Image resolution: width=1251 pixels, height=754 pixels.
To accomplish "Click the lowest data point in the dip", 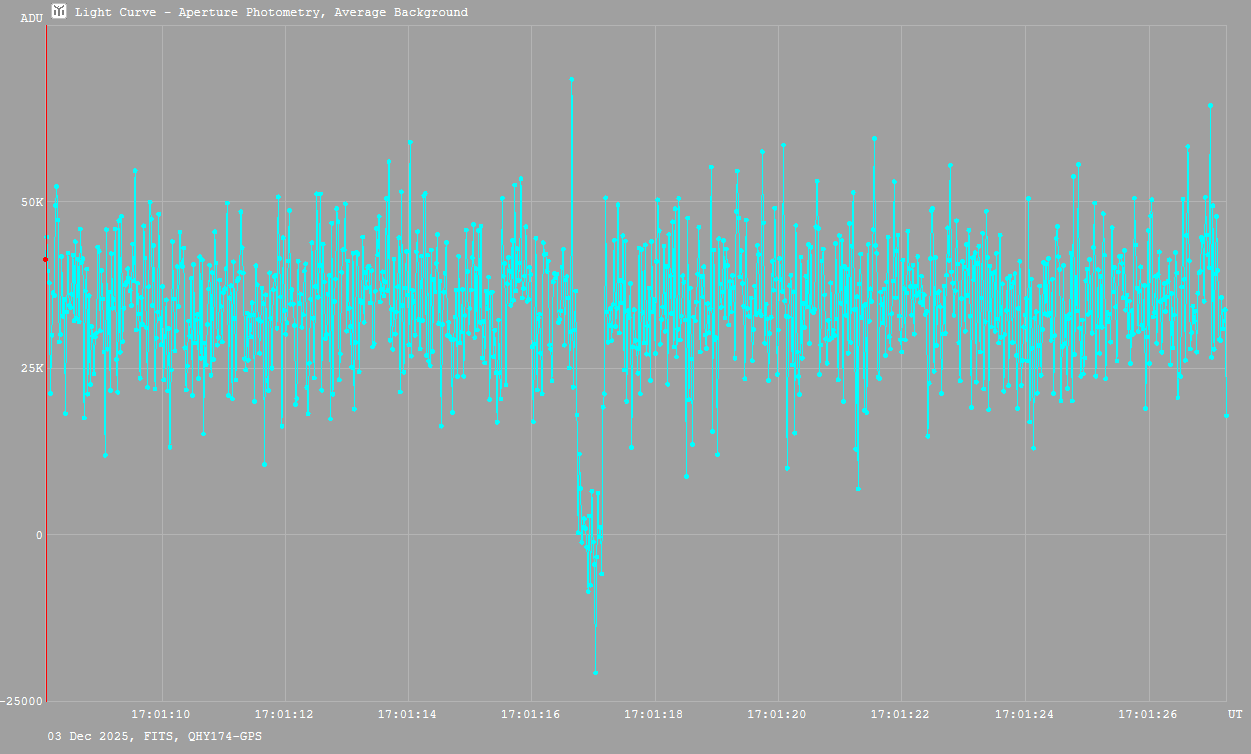I will click(x=595, y=673).
